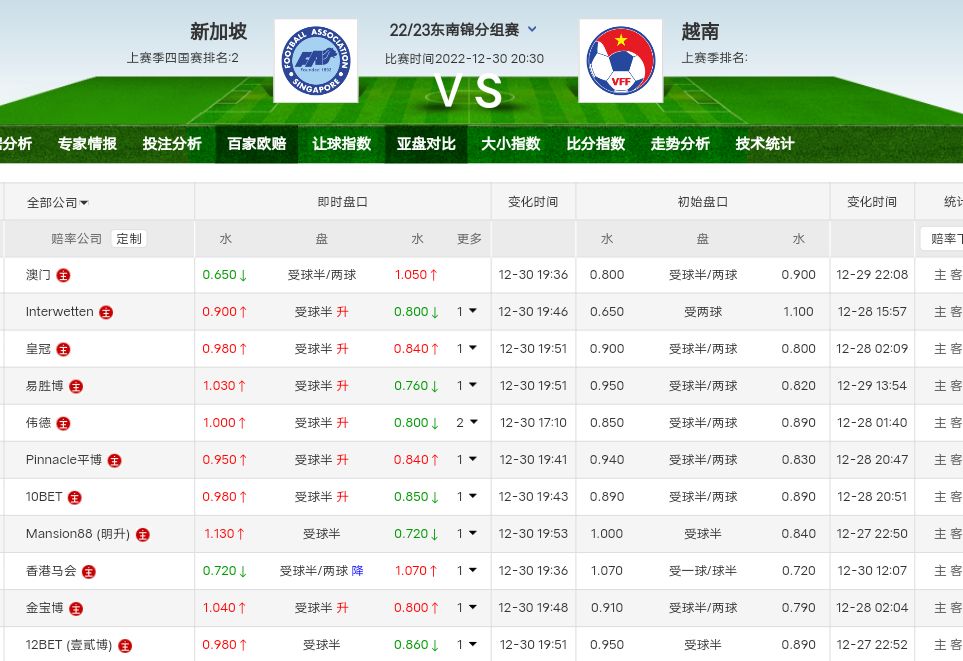The width and height of the screenshot is (963, 661).
Task: Click the 主 badge beside 皇冠
Action: 64,349
